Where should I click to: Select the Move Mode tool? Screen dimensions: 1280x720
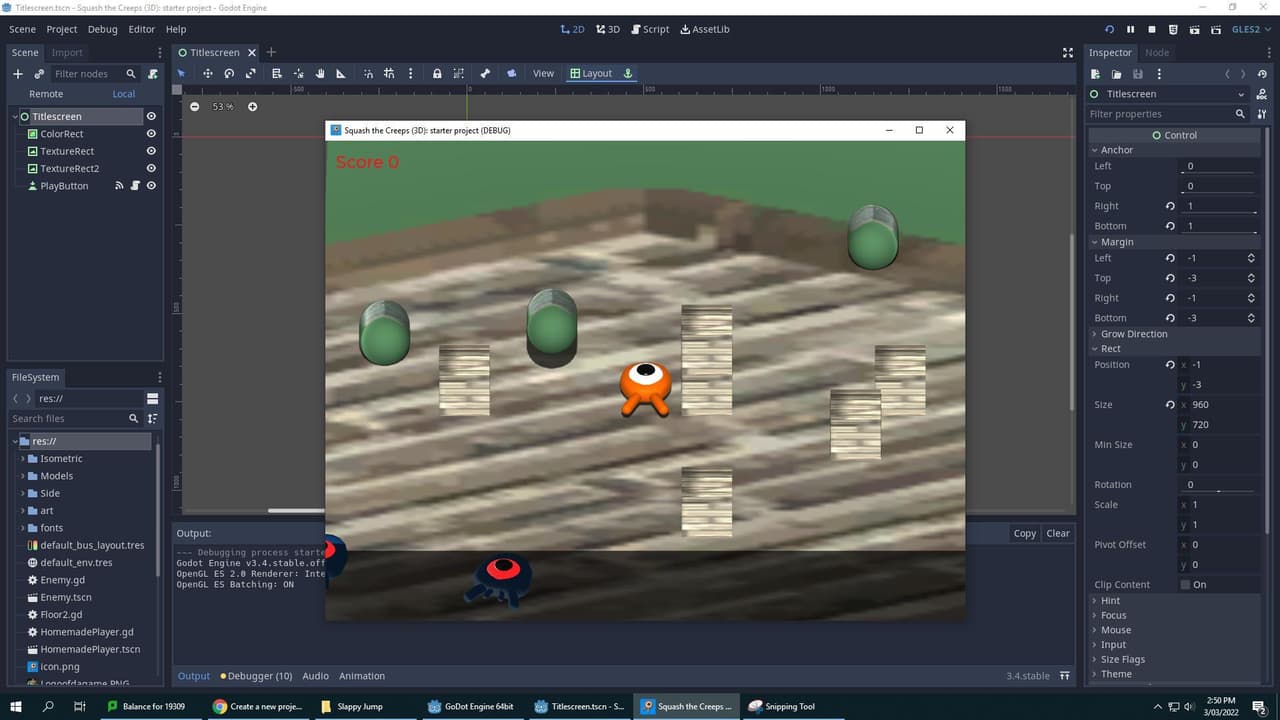[208, 73]
